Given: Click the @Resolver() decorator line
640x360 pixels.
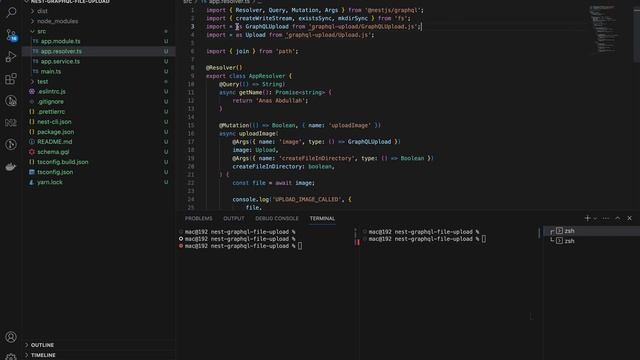Looking at the screenshot, I should point(224,68).
